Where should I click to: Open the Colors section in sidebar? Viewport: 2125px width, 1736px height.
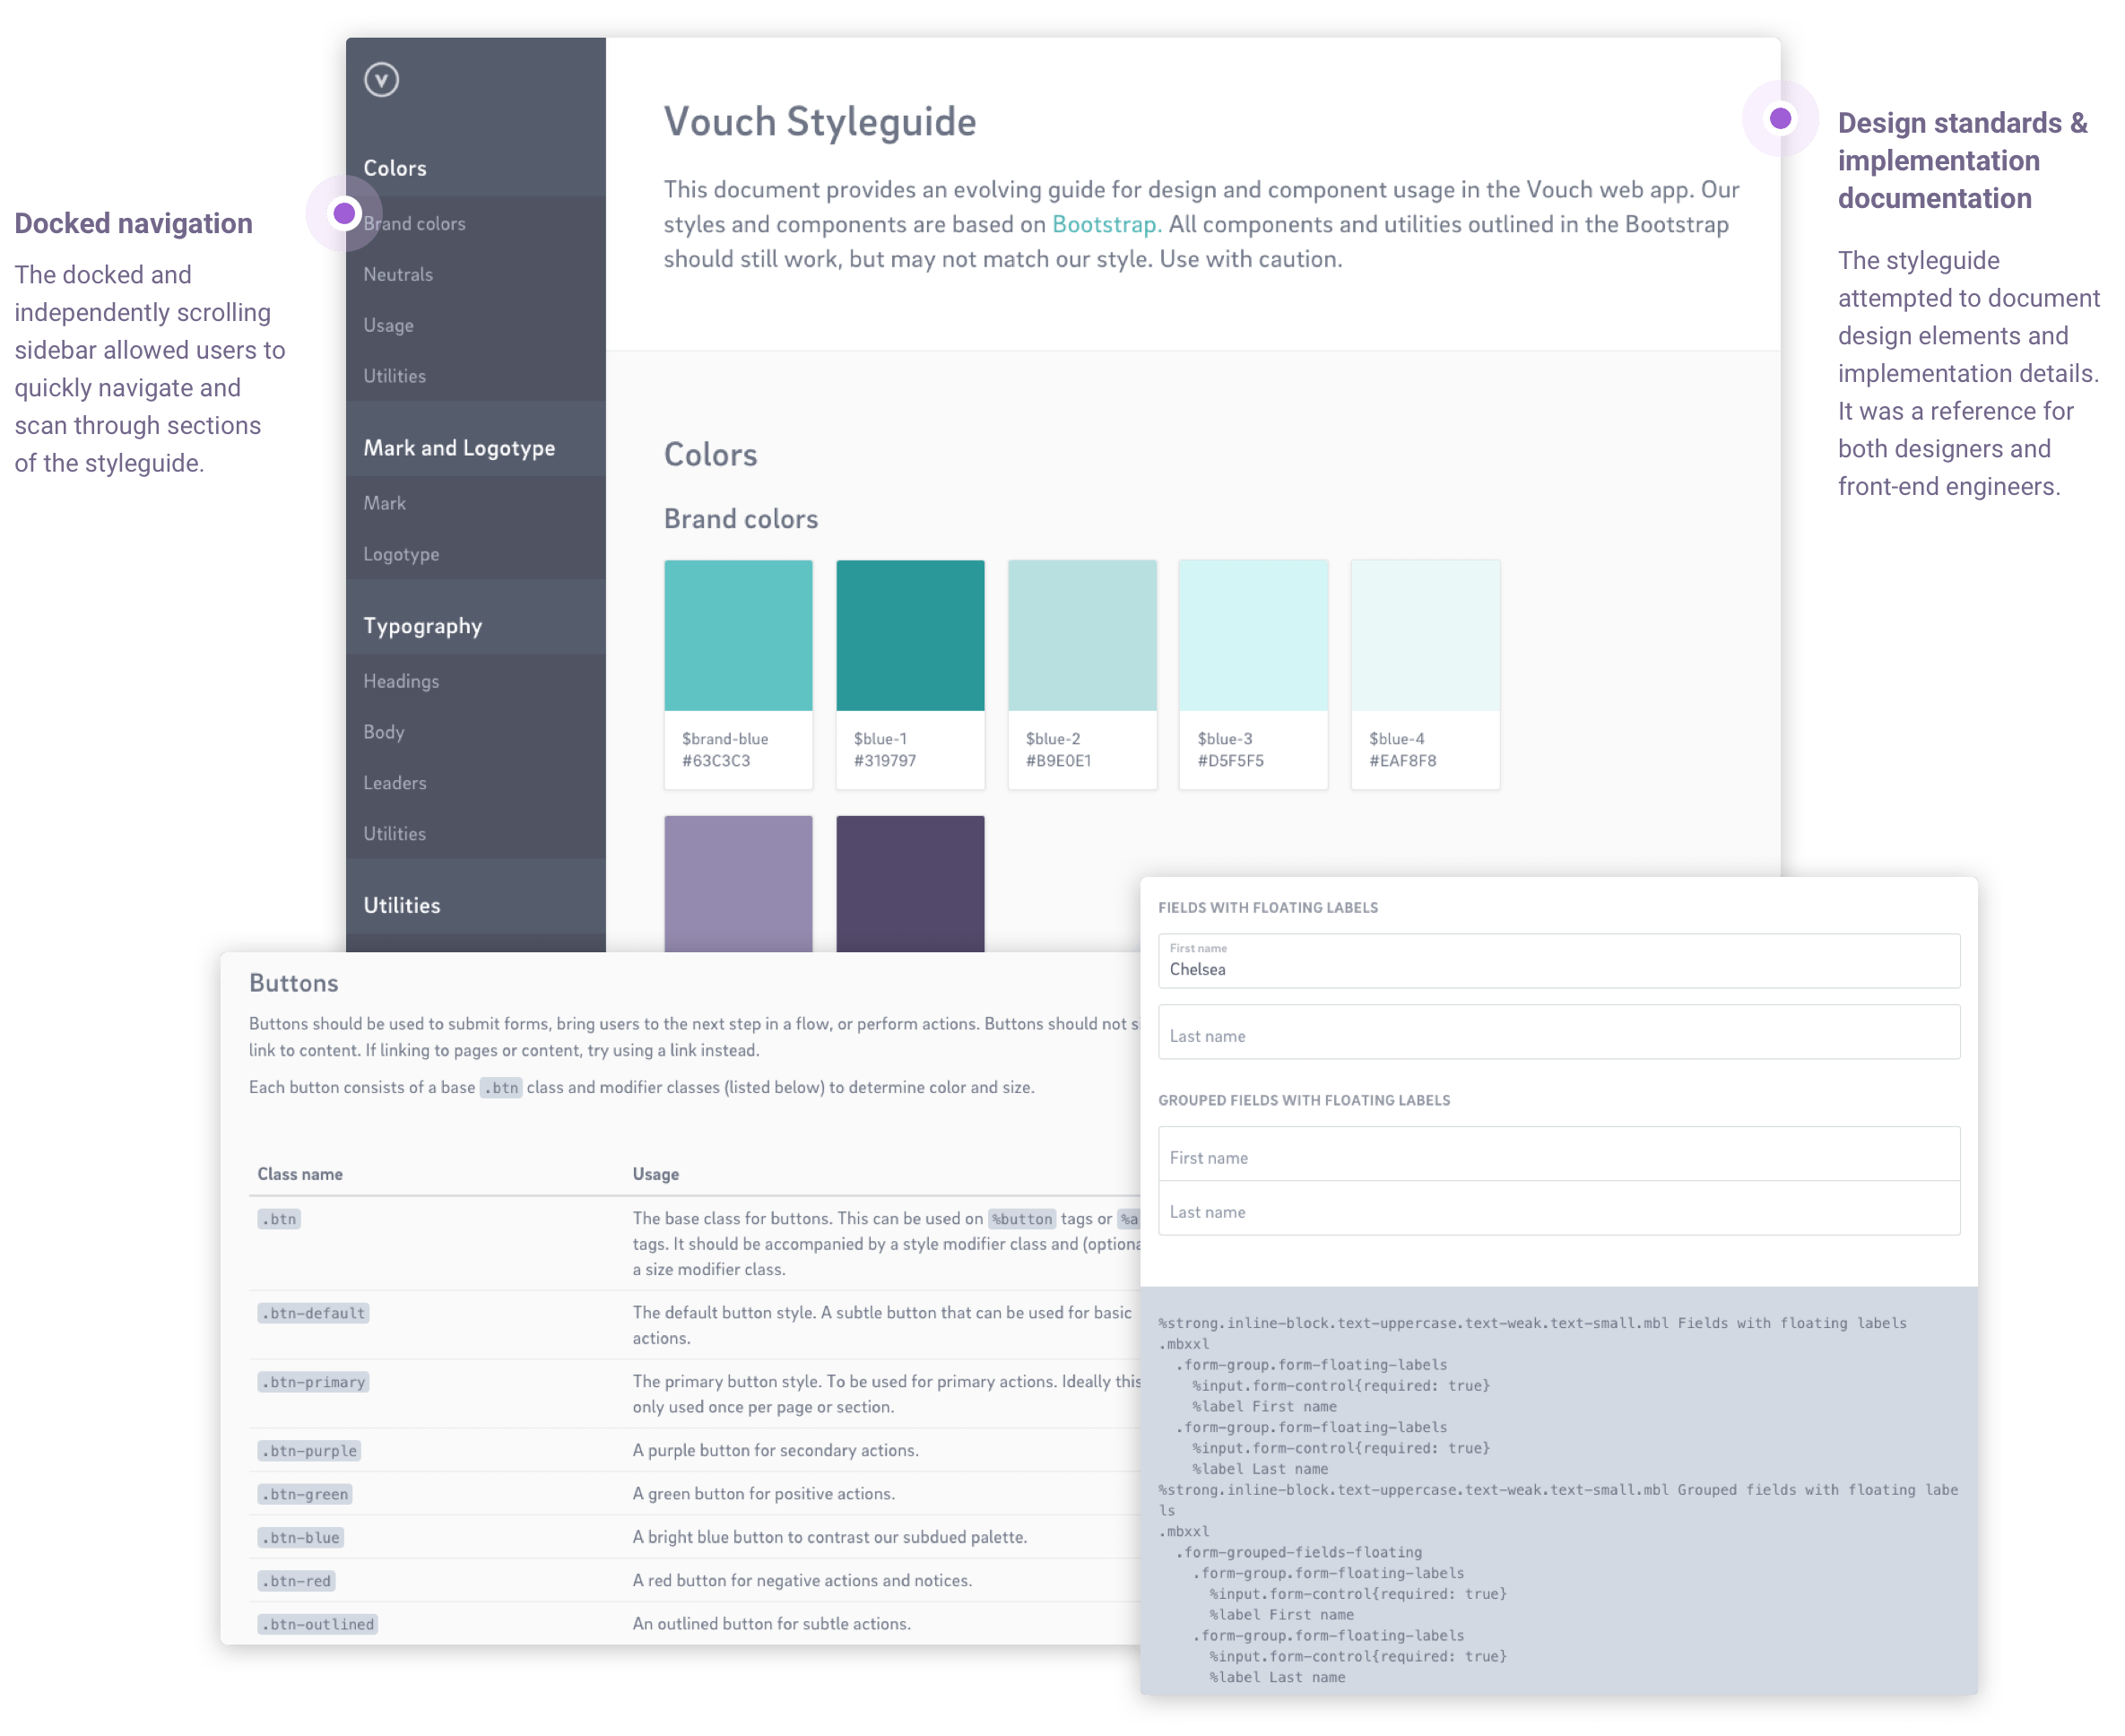click(395, 168)
